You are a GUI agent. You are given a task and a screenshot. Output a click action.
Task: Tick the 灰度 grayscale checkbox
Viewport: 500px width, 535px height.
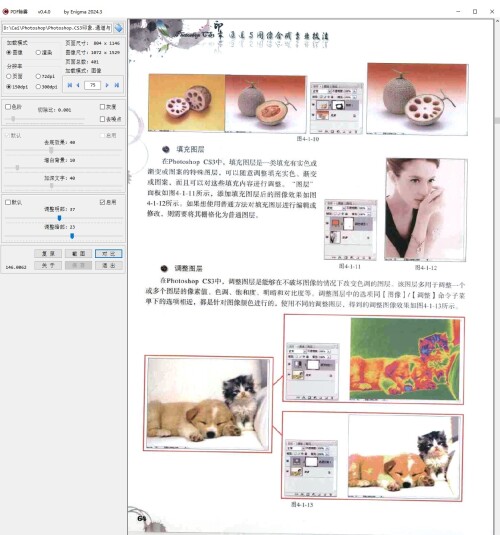click(x=102, y=107)
